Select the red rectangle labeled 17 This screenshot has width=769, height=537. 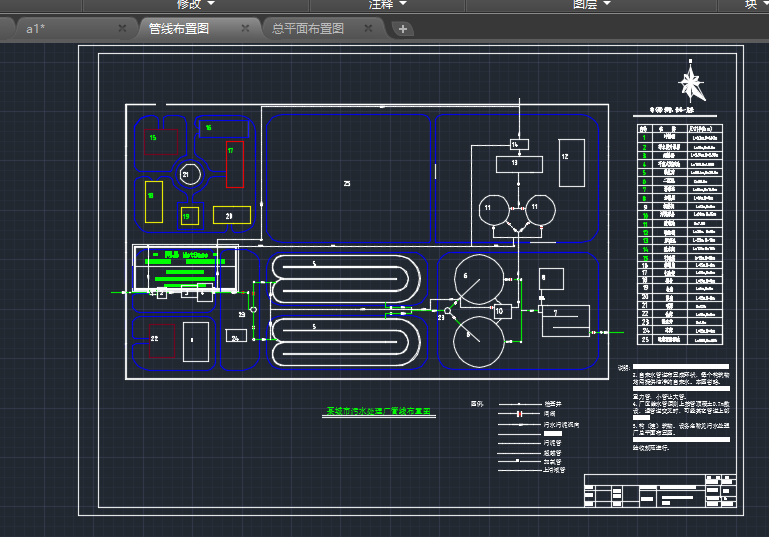235,164
